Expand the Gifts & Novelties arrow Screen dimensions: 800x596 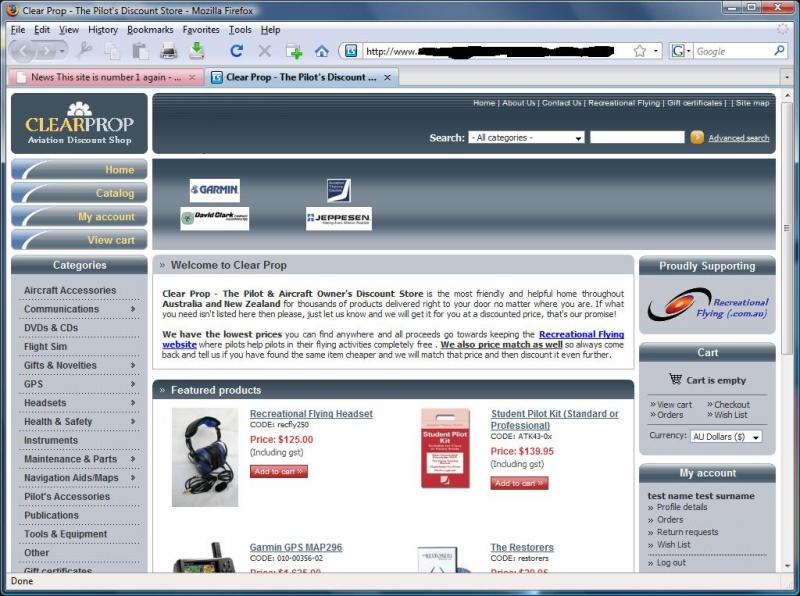pyautogui.click(x=133, y=365)
